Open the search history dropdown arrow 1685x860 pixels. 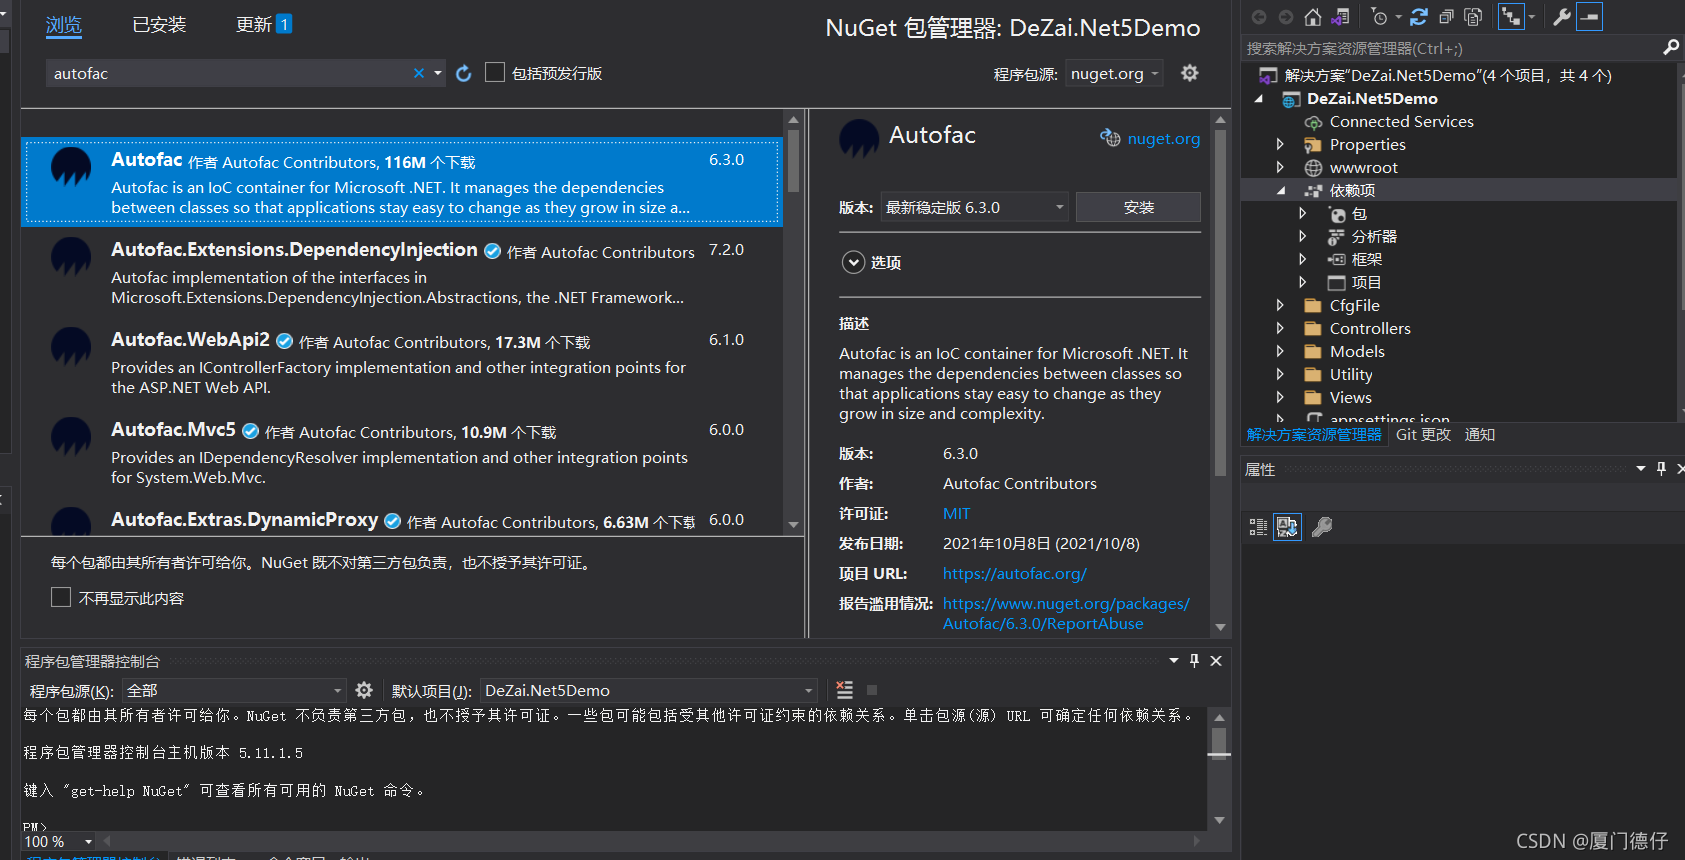(x=438, y=73)
